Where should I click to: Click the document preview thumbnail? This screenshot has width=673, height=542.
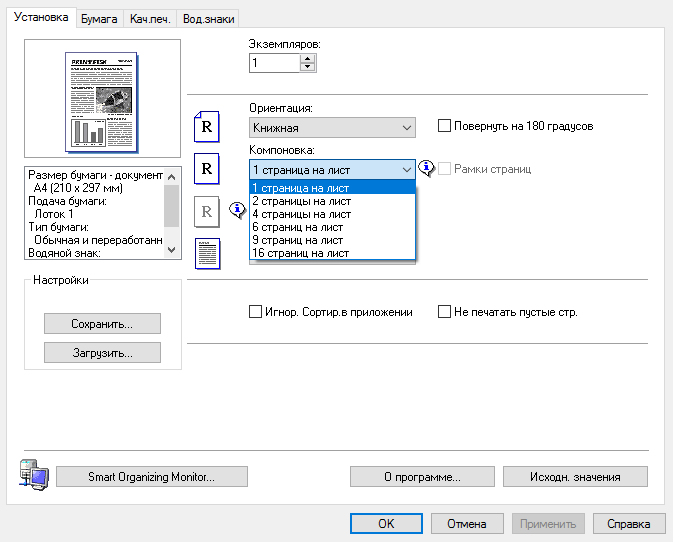(102, 102)
